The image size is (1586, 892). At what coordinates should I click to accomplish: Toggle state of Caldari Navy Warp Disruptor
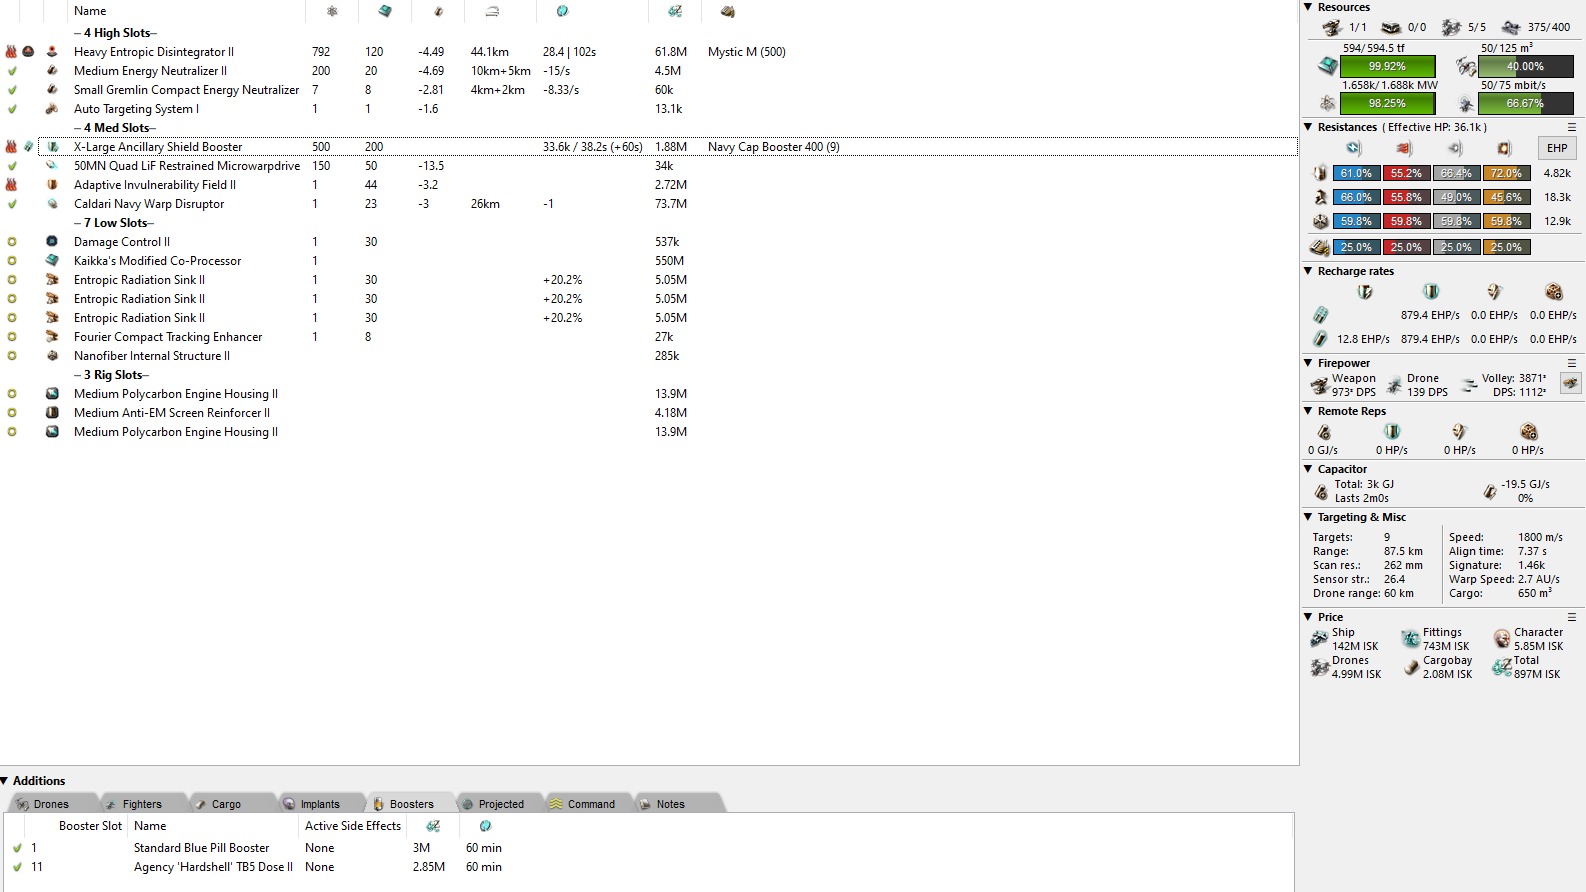(x=12, y=204)
